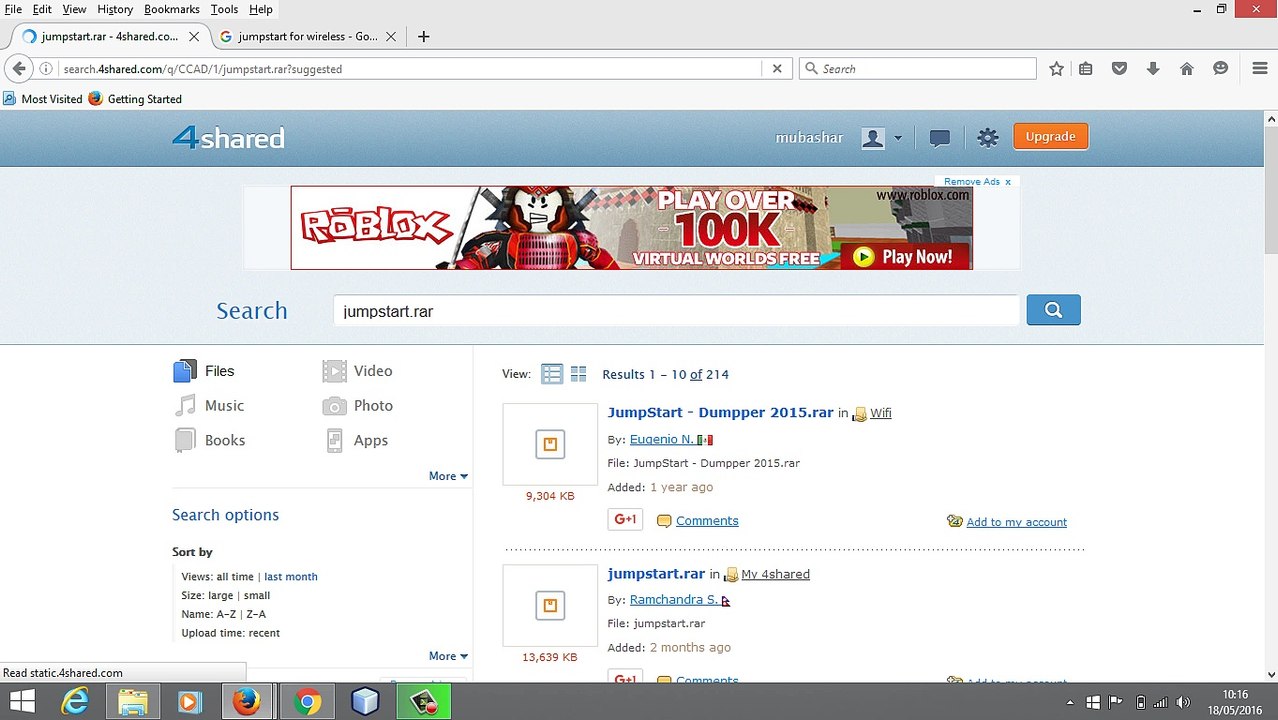Open the 4shared messages chat icon
The image size is (1278, 720).
coord(939,138)
